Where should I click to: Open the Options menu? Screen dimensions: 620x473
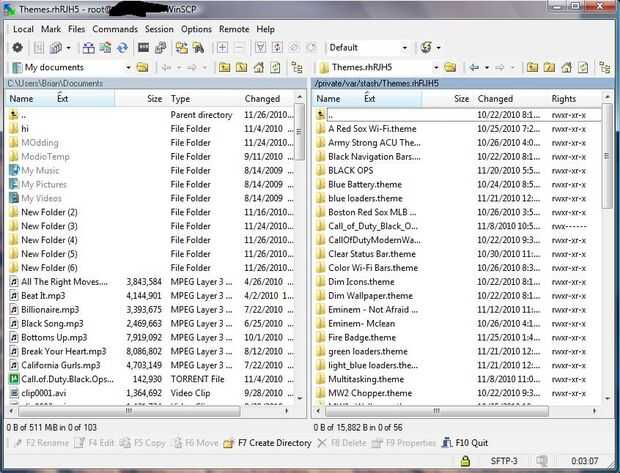click(x=196, y=29)
